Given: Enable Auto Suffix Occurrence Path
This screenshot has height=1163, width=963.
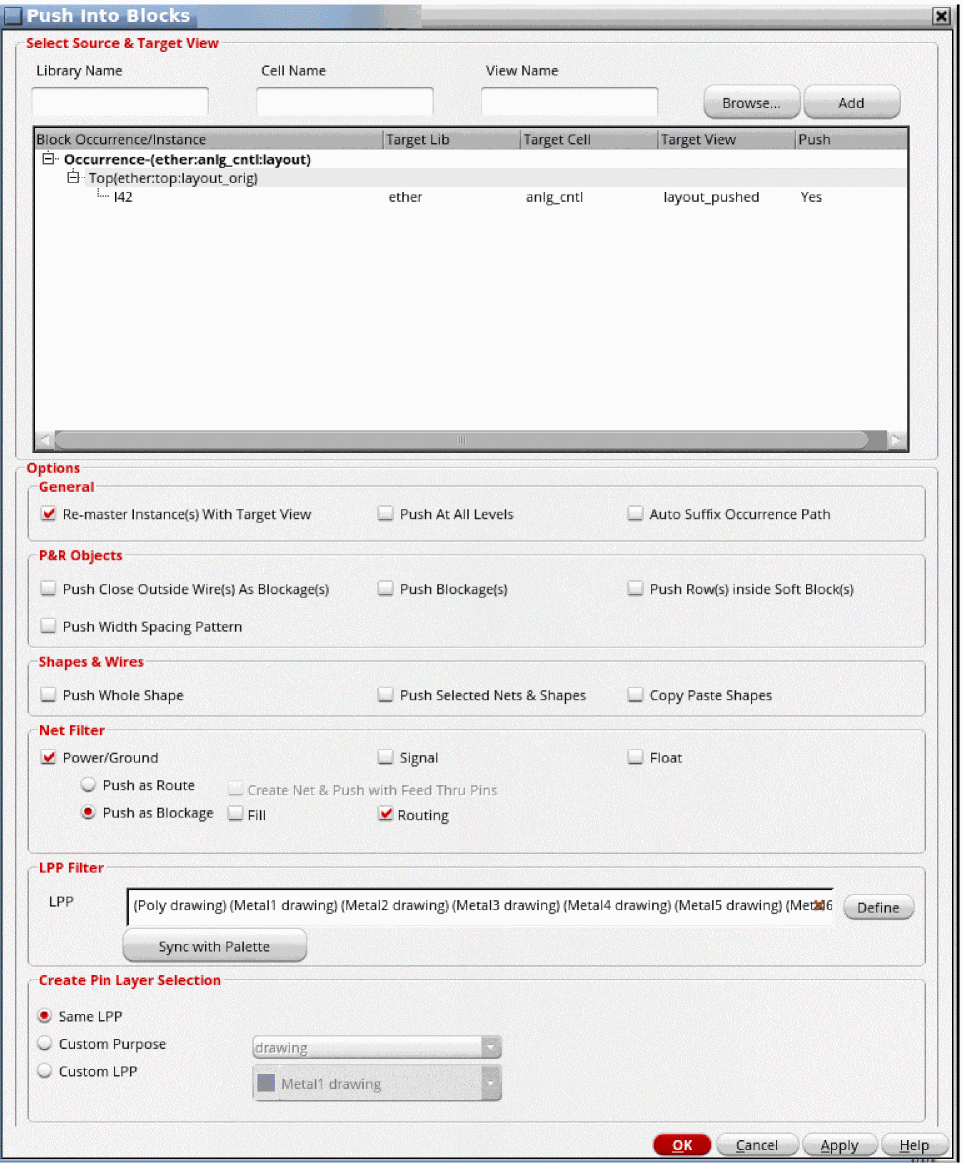Looking at the screenshot, I should [635, 513].
